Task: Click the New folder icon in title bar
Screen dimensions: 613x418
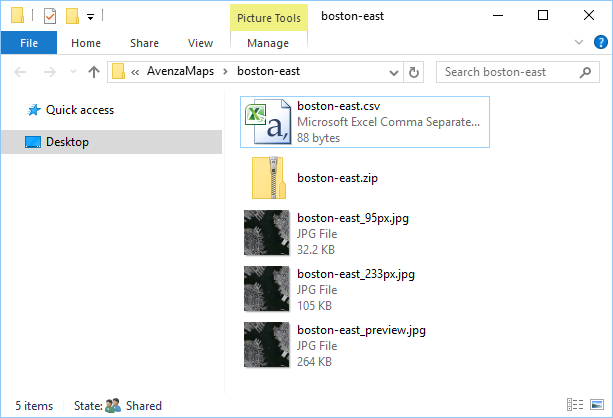Action: 72,16
